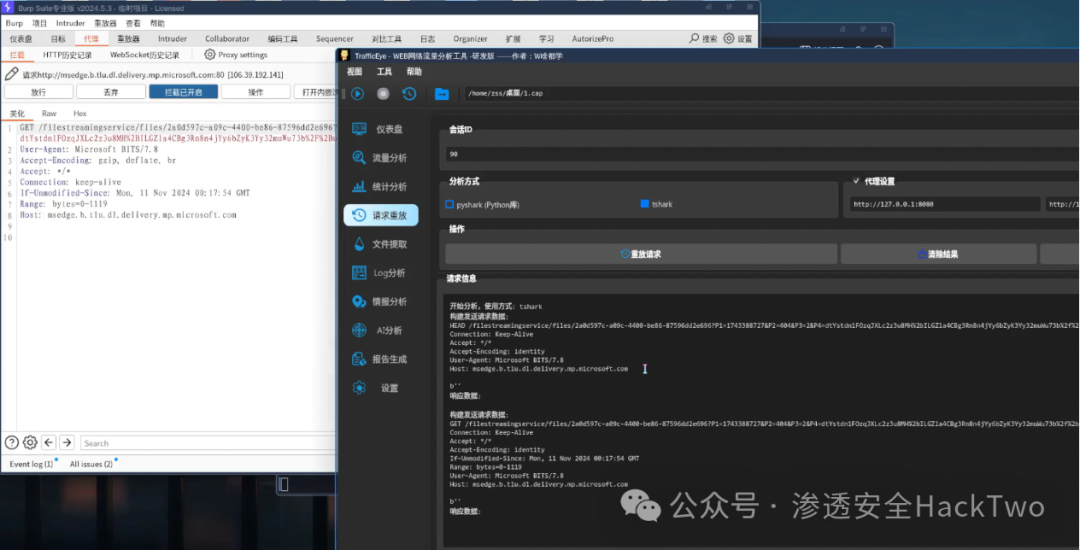Image resolution: width=1080 pixels, height=550 pixels.
Task: Click the 会话ID input field
Action: [762, 154]
